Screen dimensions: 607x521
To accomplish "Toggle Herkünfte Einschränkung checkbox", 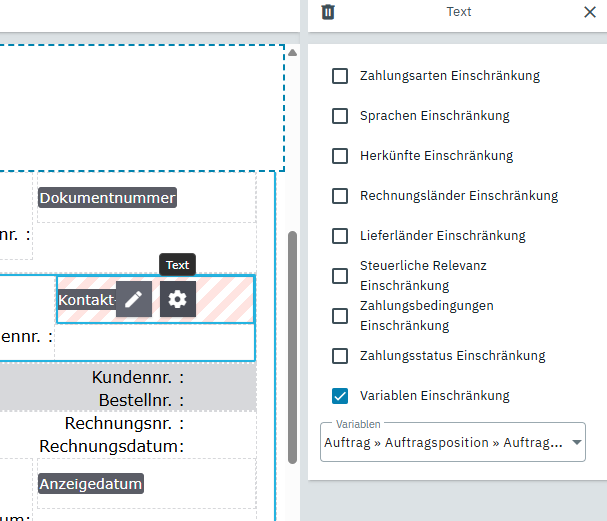I will pos(340,156).
